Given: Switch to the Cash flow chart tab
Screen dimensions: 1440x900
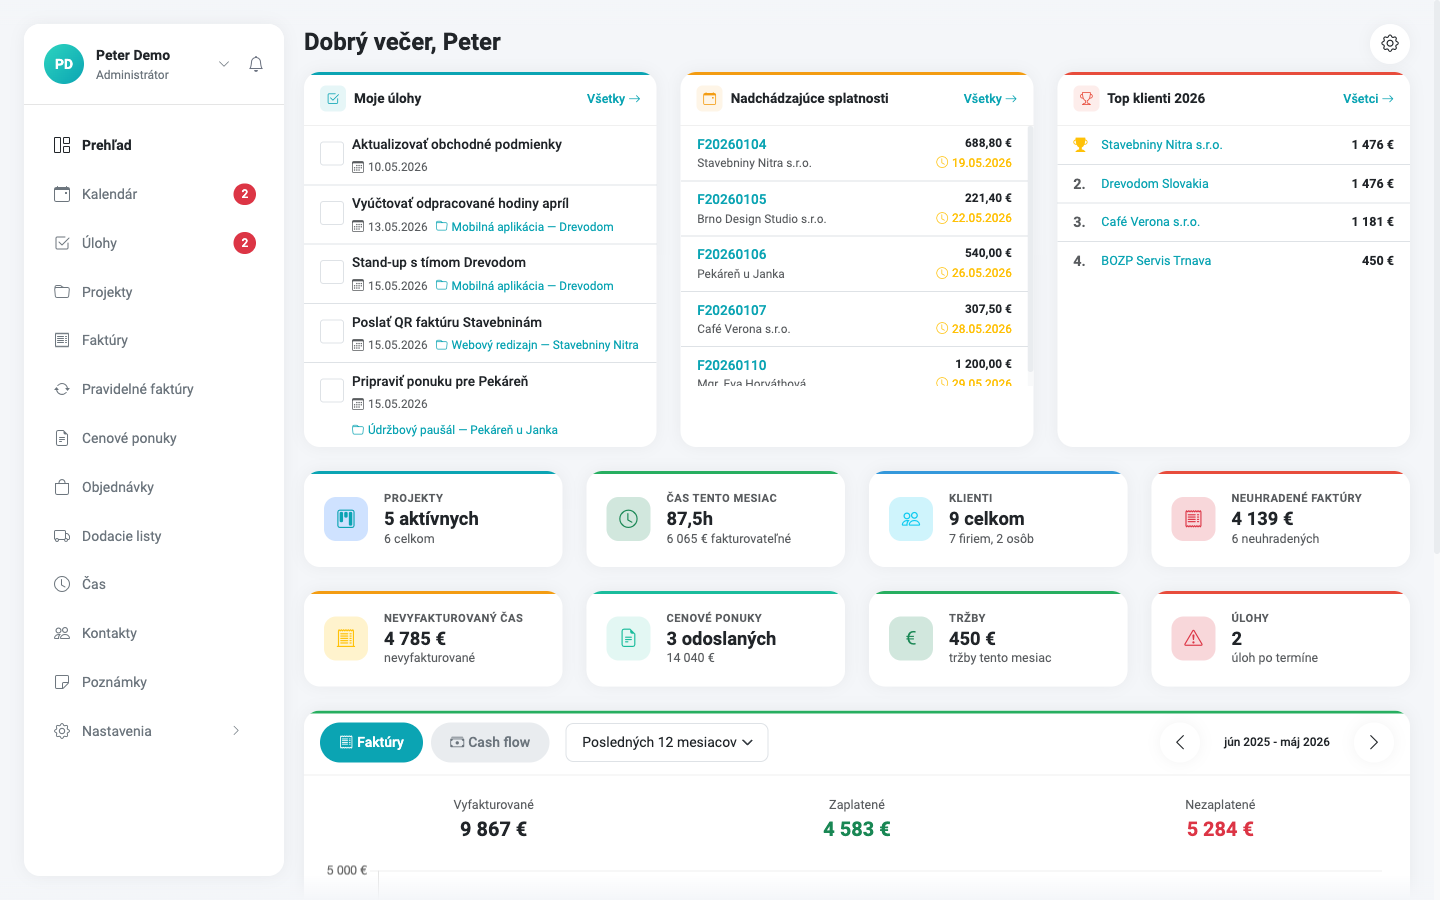Looking at the screenshot, I should [490, 742].
